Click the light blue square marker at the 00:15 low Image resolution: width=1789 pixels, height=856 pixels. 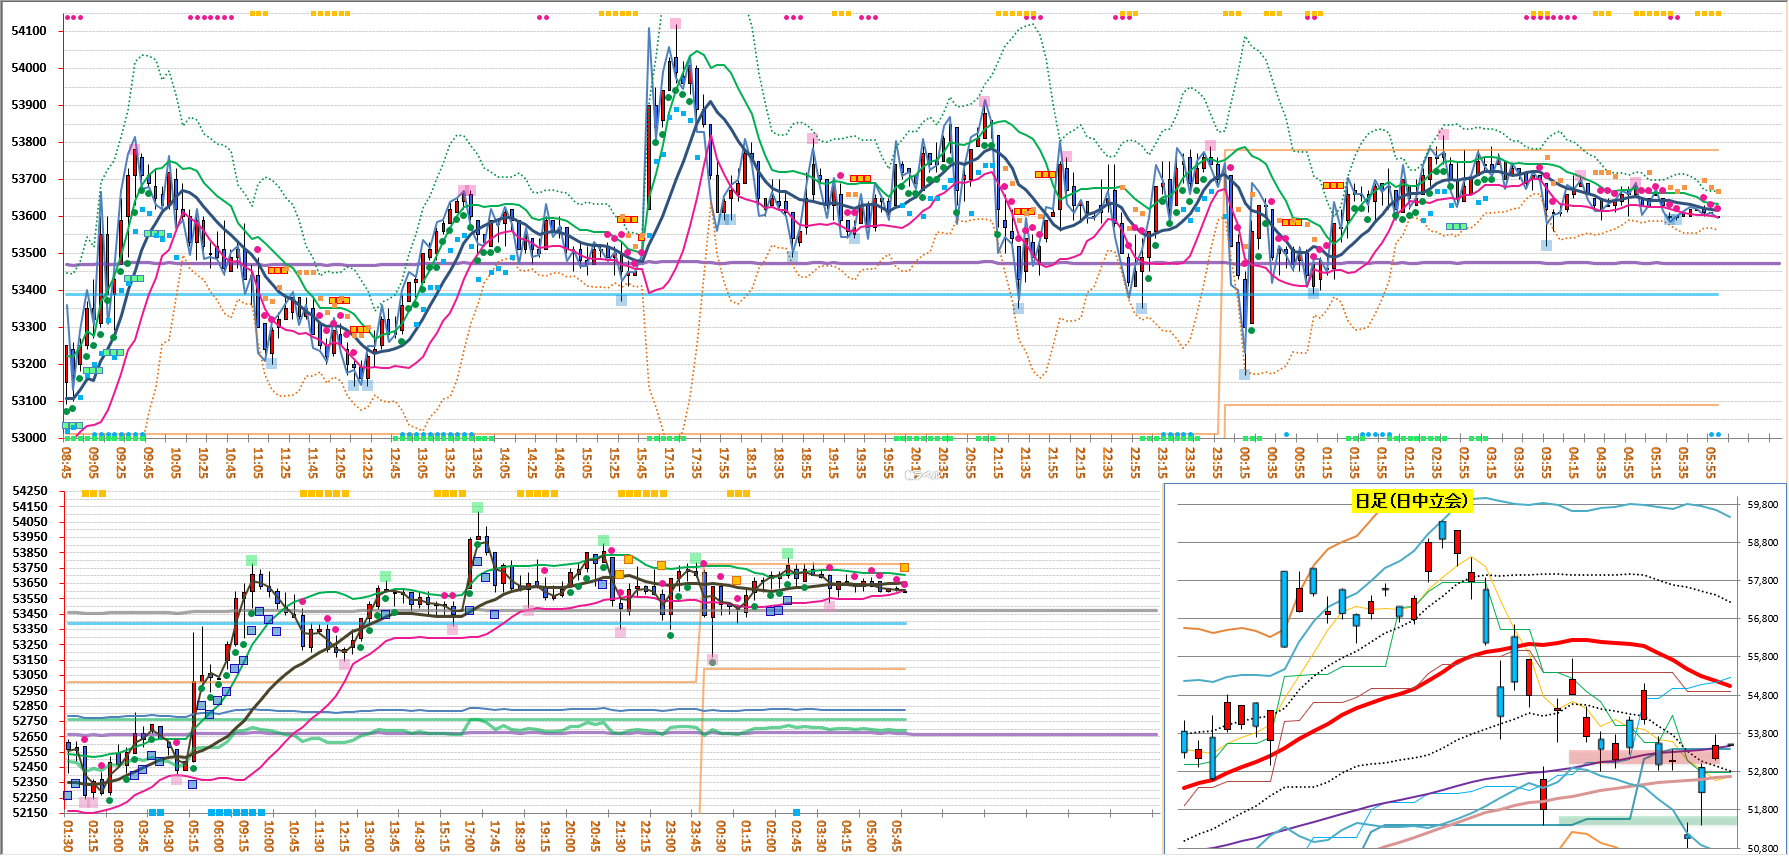pos(1244,375)
